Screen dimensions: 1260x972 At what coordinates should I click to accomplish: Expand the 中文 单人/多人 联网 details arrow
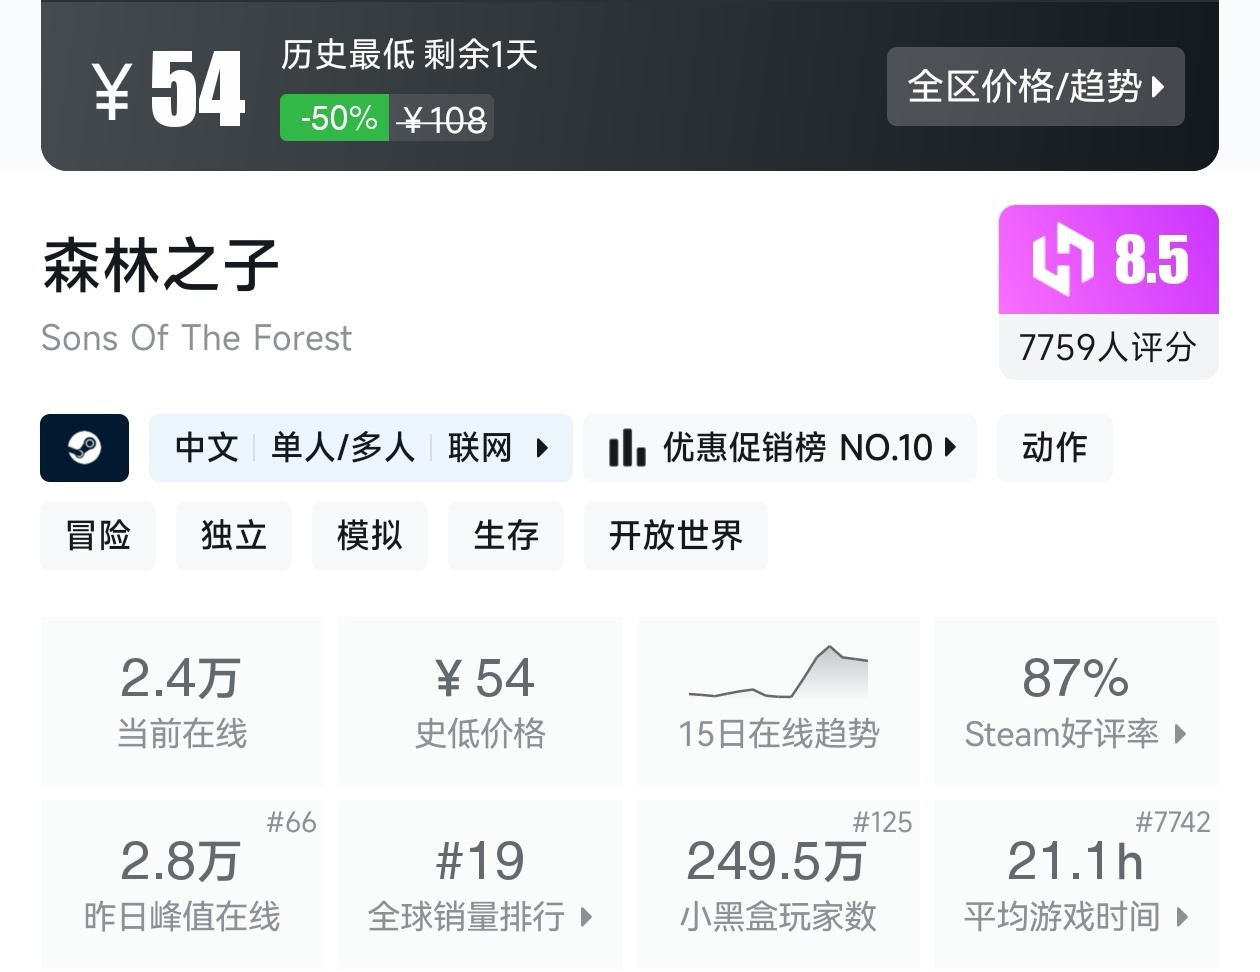tap(542, 448)
